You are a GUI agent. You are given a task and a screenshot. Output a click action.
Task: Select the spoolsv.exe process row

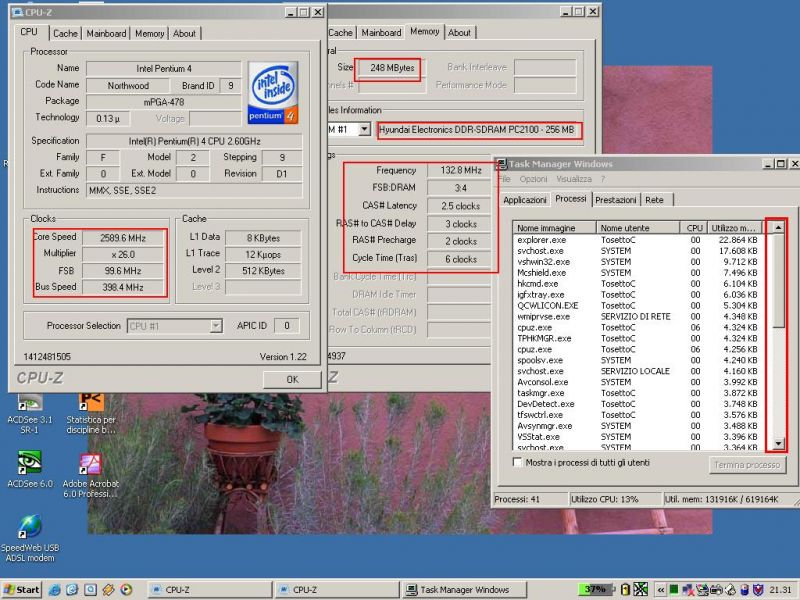click(x=637, y=360)
